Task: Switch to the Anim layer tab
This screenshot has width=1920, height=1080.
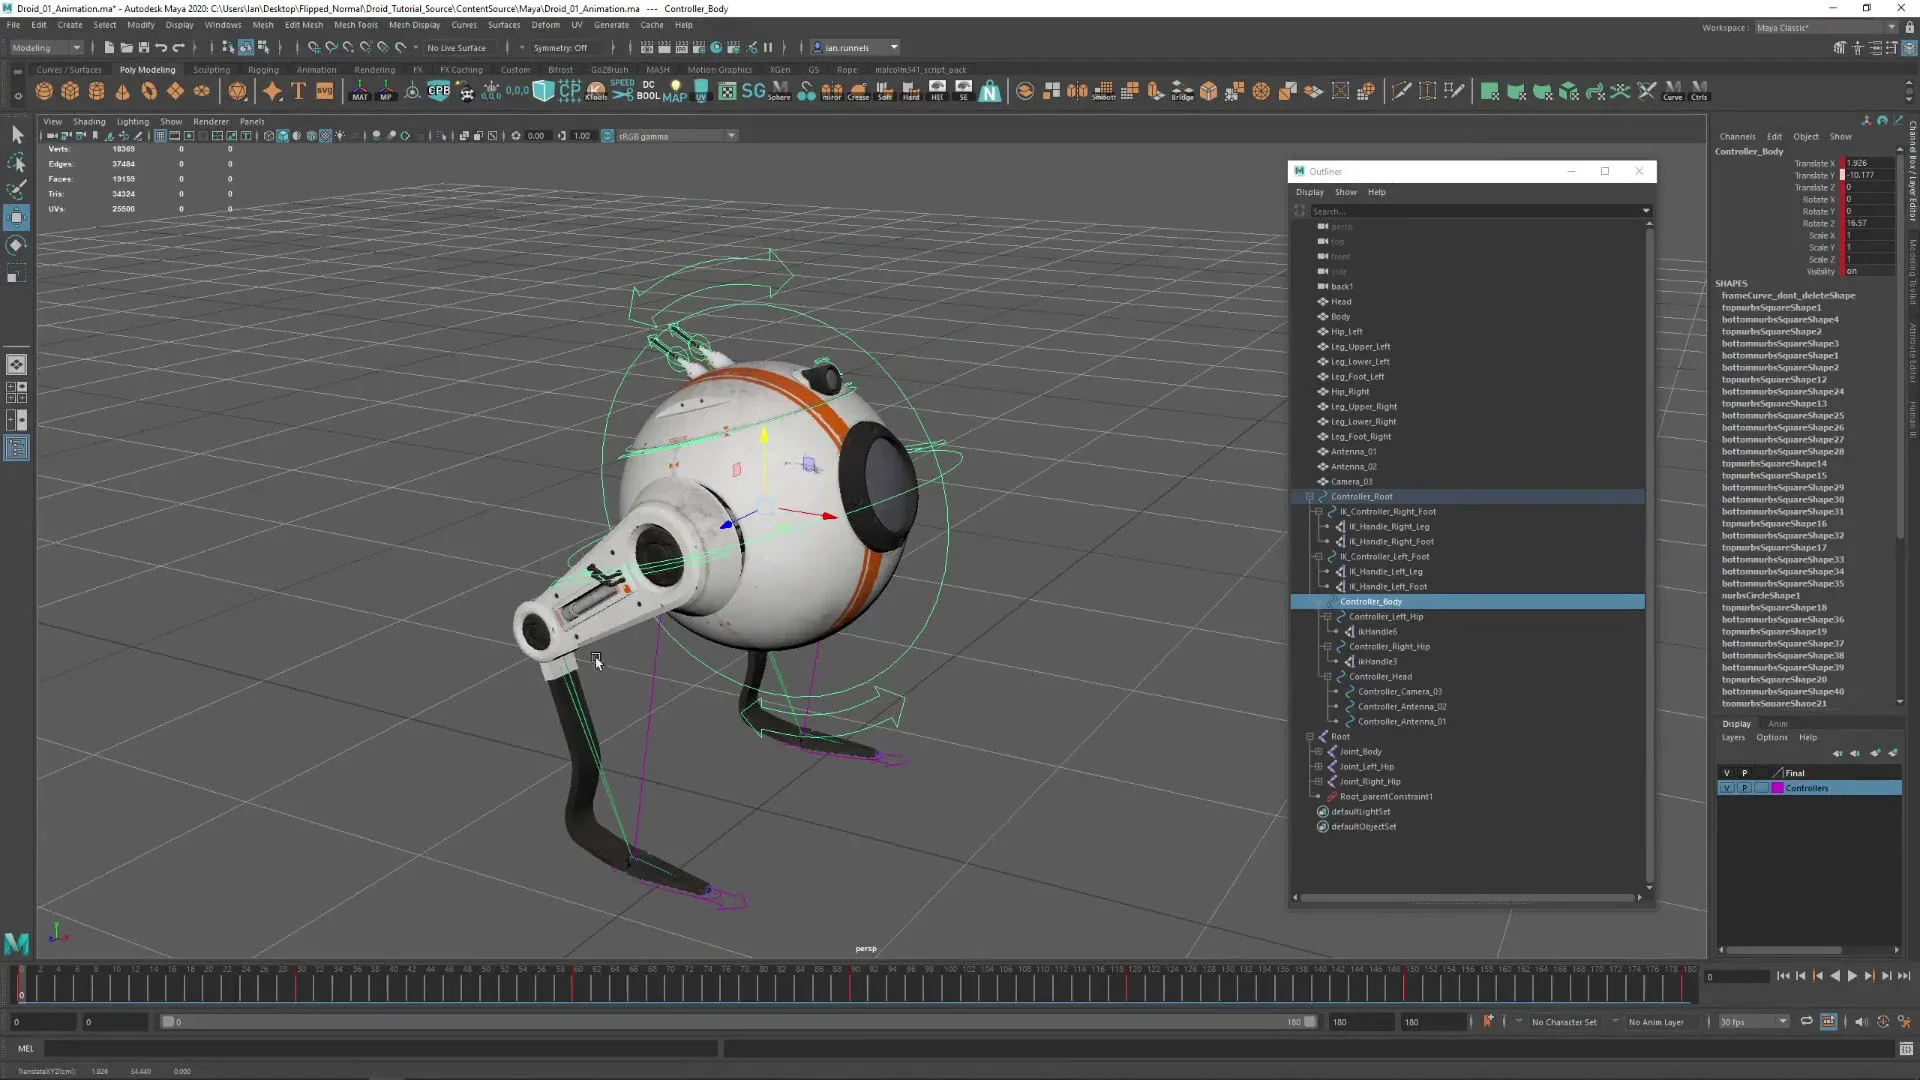Action: coord(1777,724)
